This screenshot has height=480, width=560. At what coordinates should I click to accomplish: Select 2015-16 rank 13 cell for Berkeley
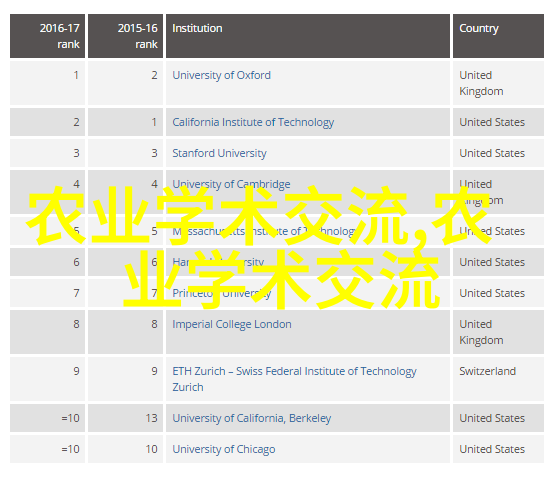click(125, 418)
